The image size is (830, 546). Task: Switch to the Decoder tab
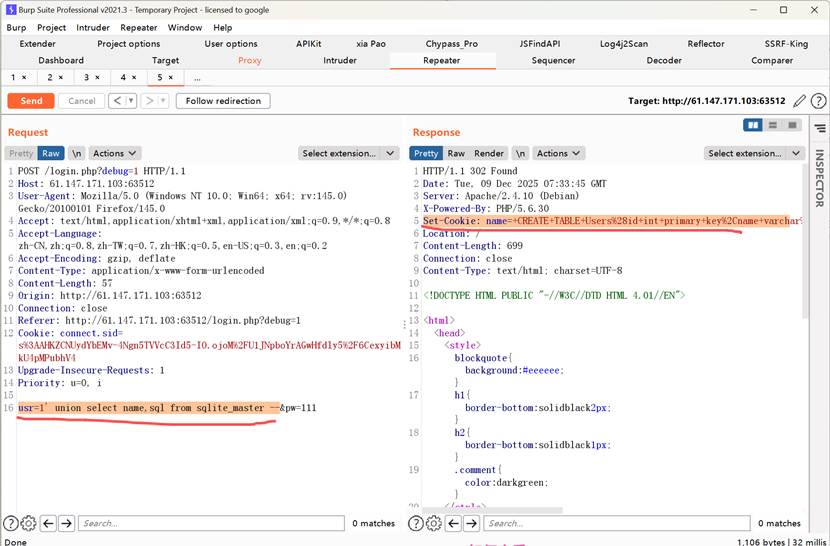[664, 60]
